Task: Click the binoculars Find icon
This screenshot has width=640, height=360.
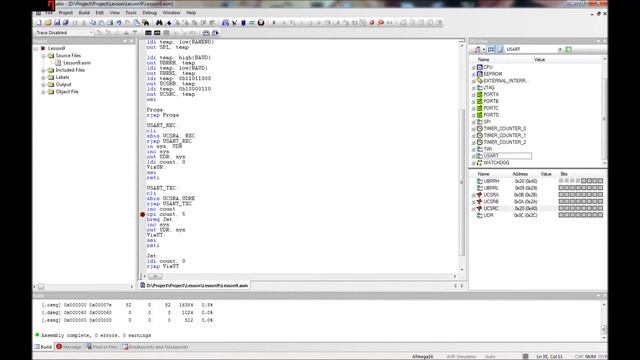Action: point(159,22)
